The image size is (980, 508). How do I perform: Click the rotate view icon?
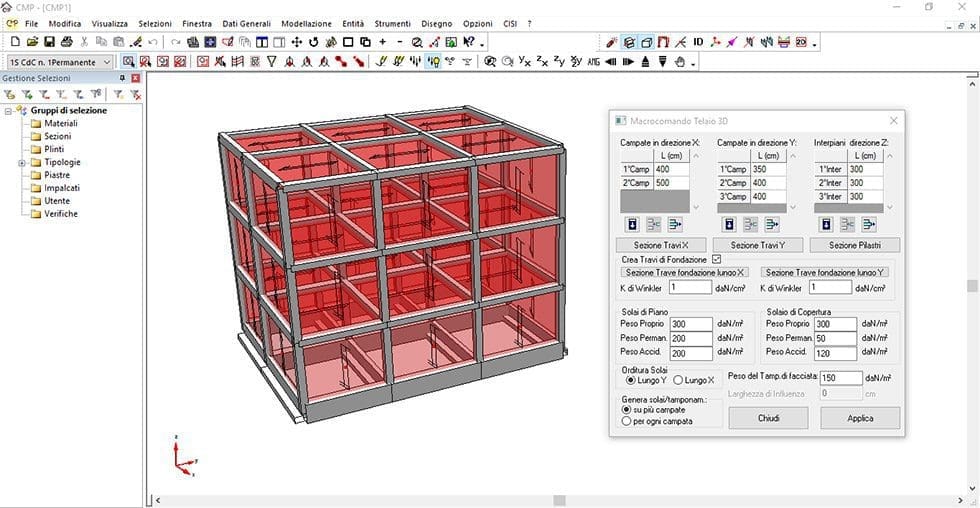[x=314, y=42]
